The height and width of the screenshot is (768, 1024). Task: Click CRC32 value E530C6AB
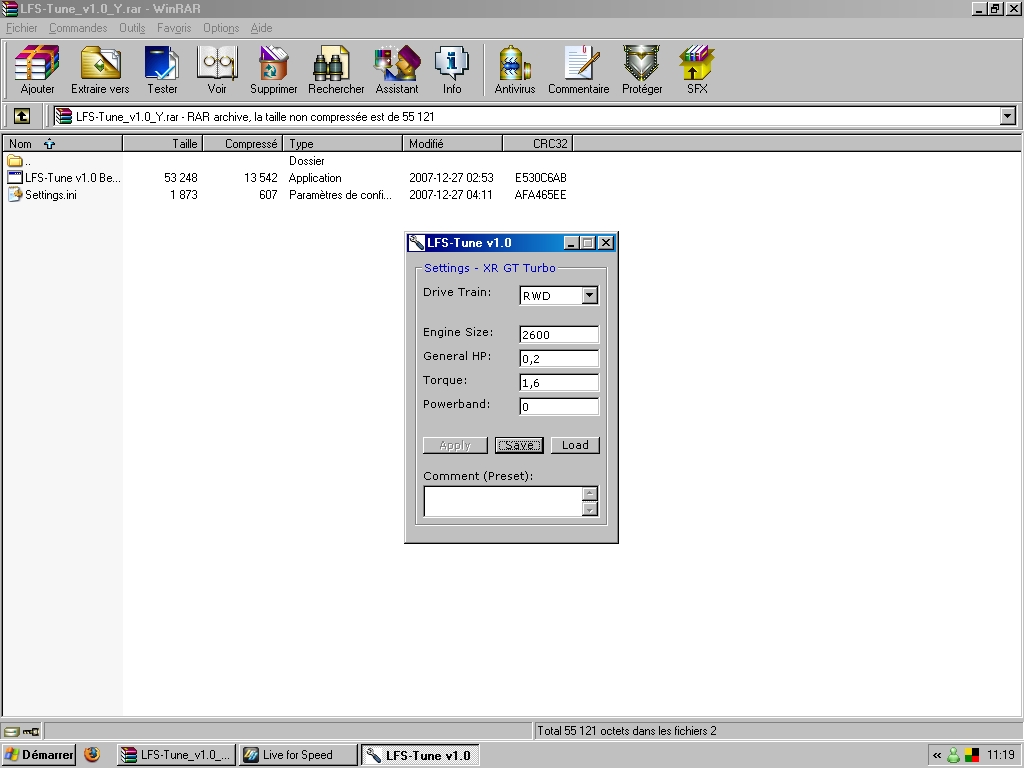coord(541,178)
